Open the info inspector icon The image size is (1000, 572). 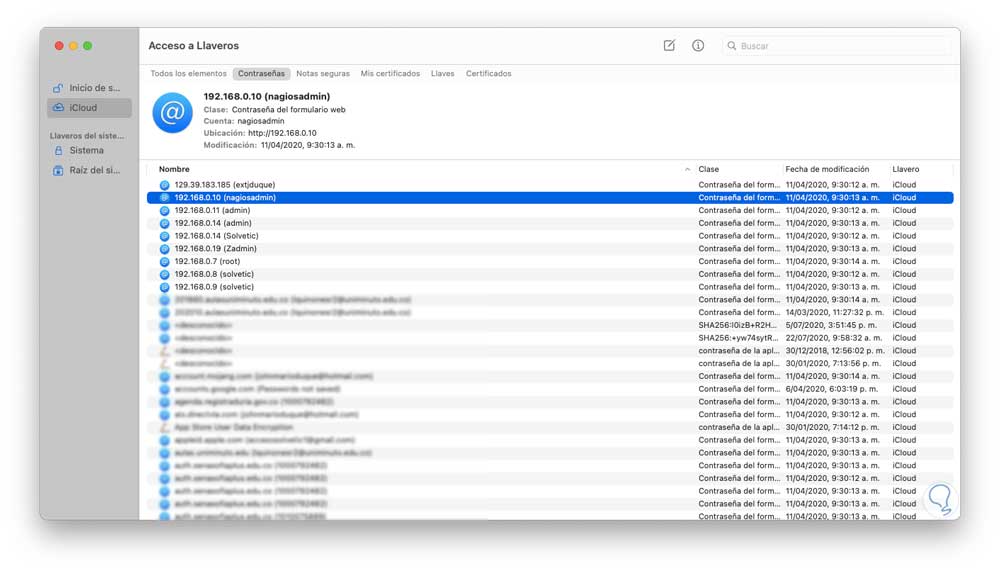tap(698, 45)
